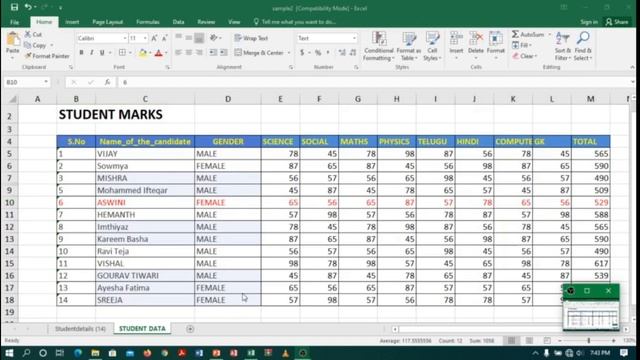Screen dimensions: 640x360
Task: Switch to the Insert ribbon tab
Action: (x=72, y=22)
